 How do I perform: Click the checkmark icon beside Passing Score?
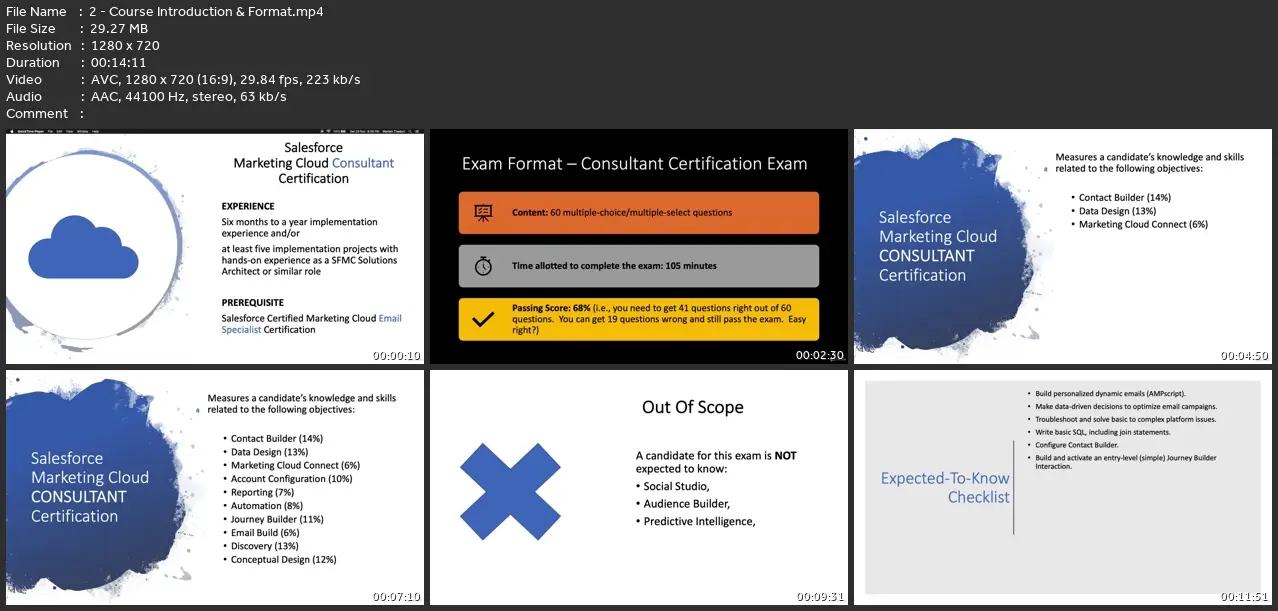[483, 319]
